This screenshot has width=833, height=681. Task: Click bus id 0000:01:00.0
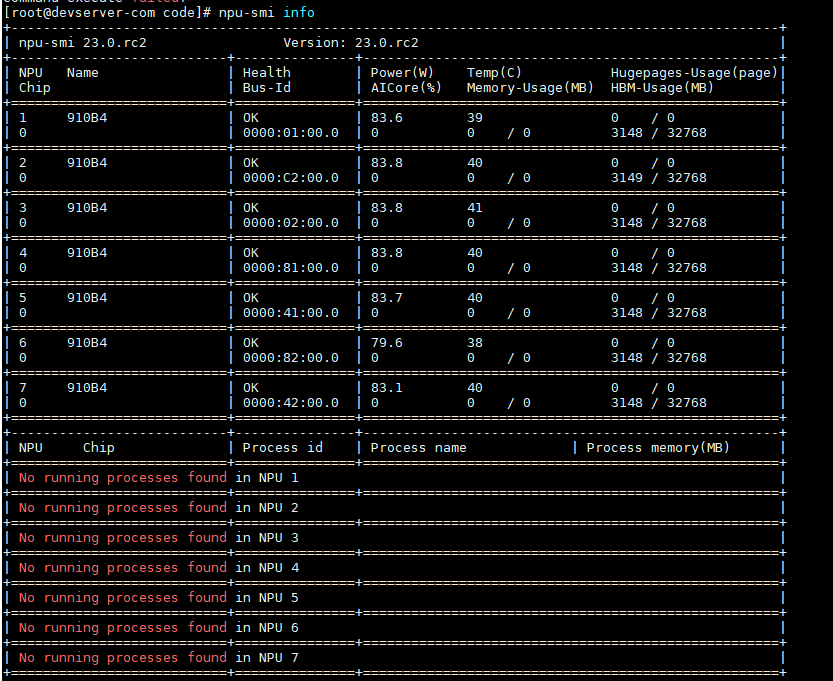click(x=291, y=133)
